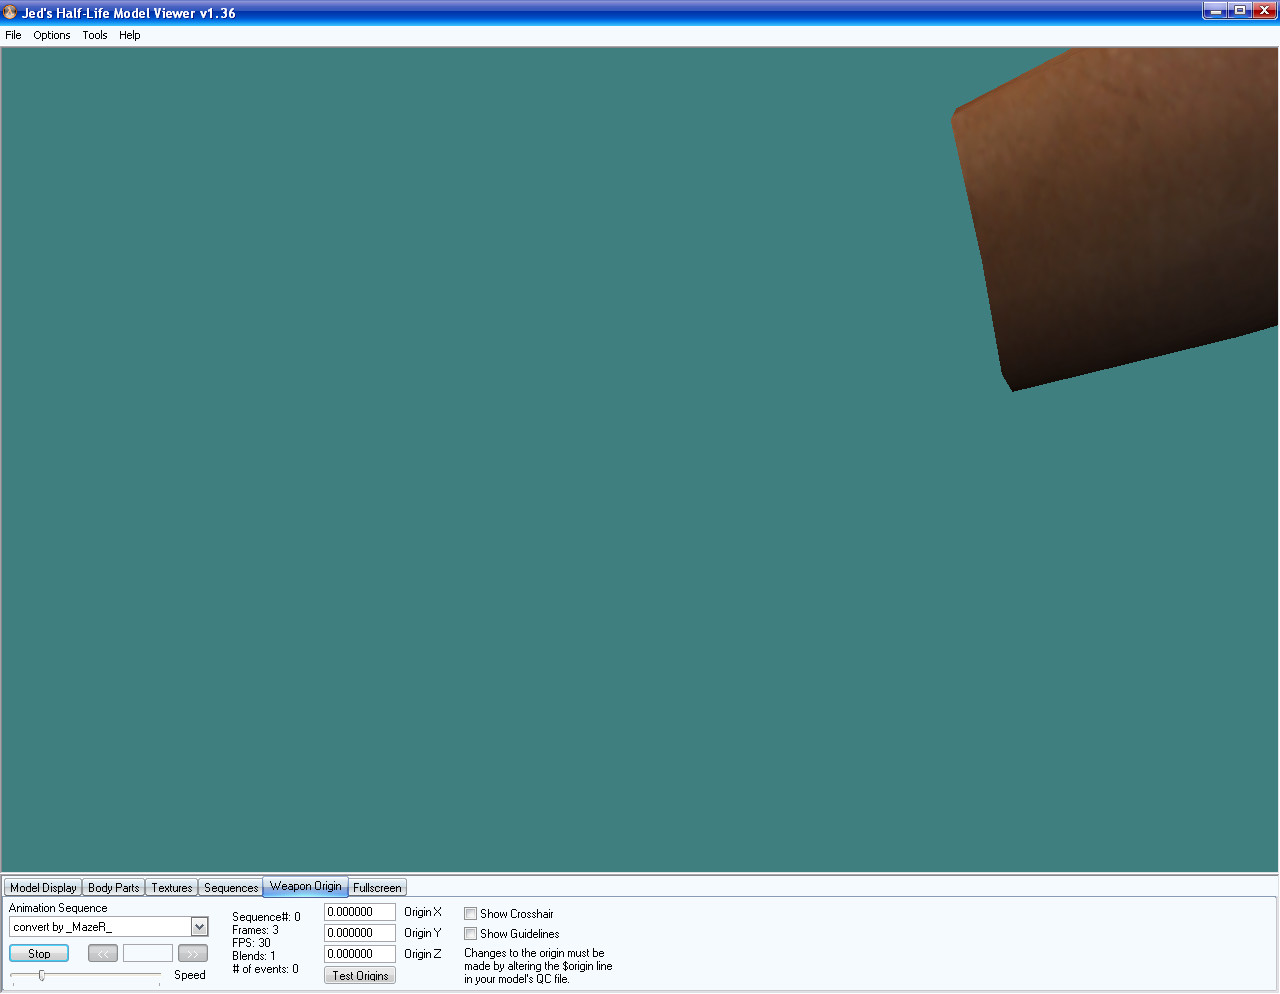
Task: Open the Tools menu
Action: click(x=95, y=35)
